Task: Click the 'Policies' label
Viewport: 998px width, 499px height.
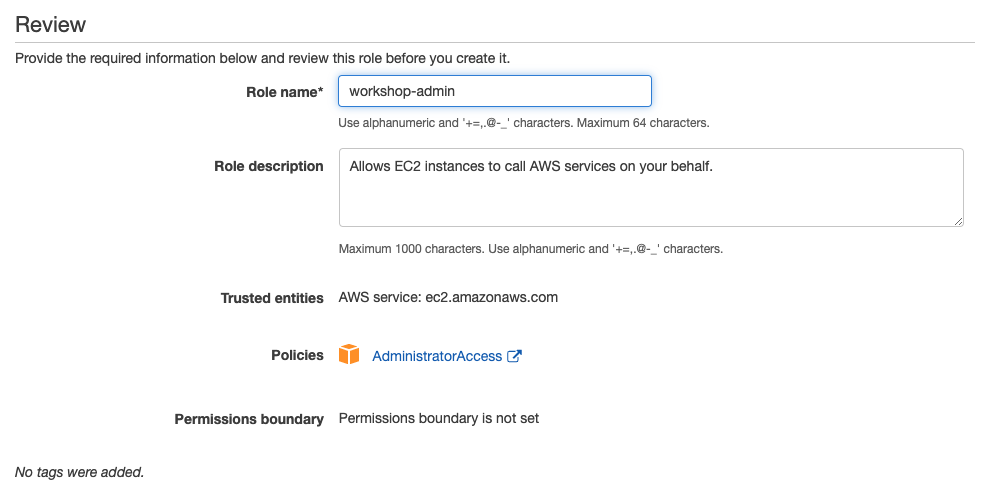Action: click(x=297, y=355)
